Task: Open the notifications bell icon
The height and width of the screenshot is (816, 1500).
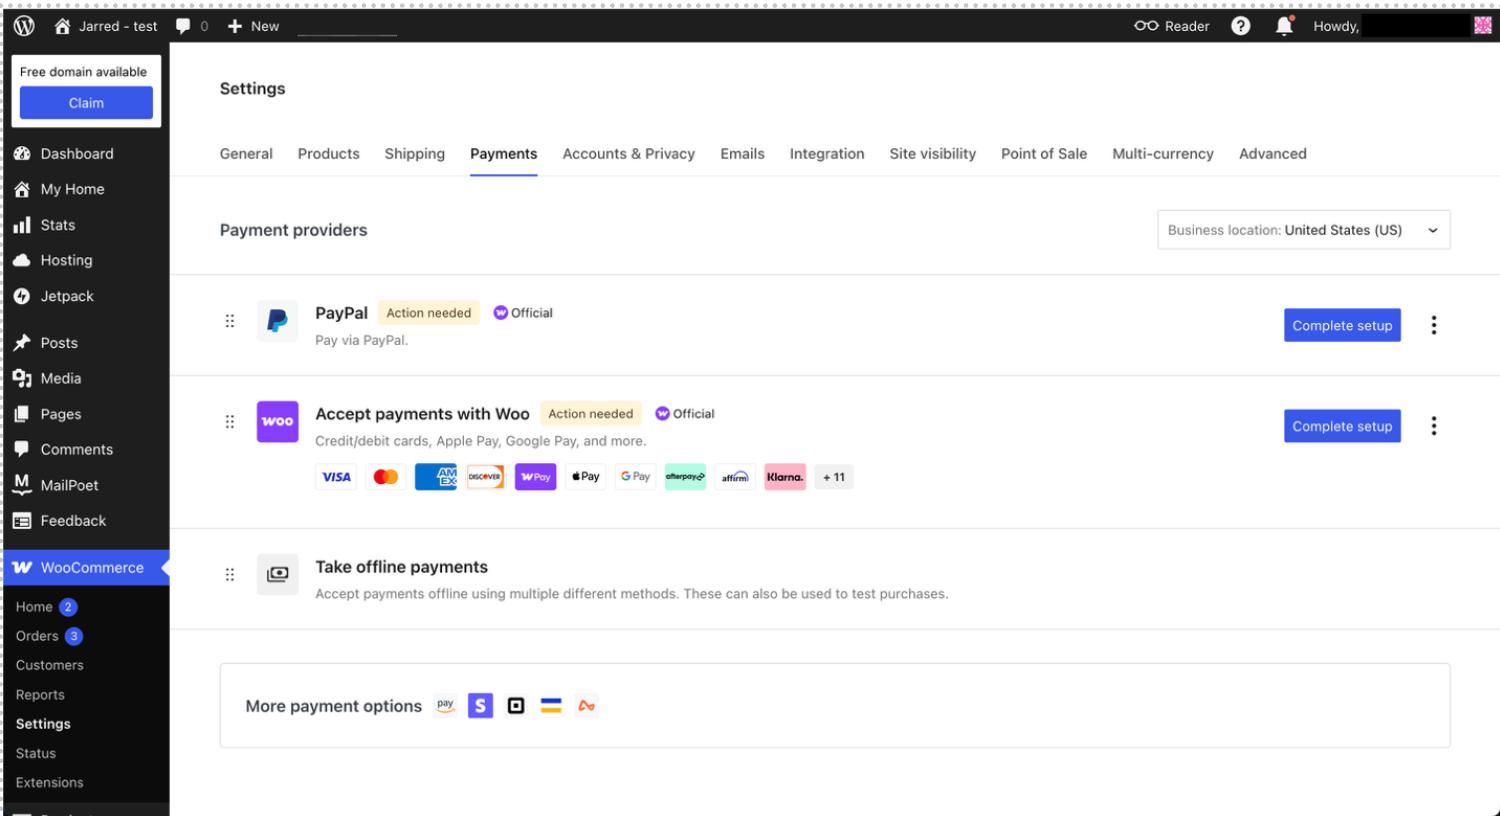Action: 1284,26
